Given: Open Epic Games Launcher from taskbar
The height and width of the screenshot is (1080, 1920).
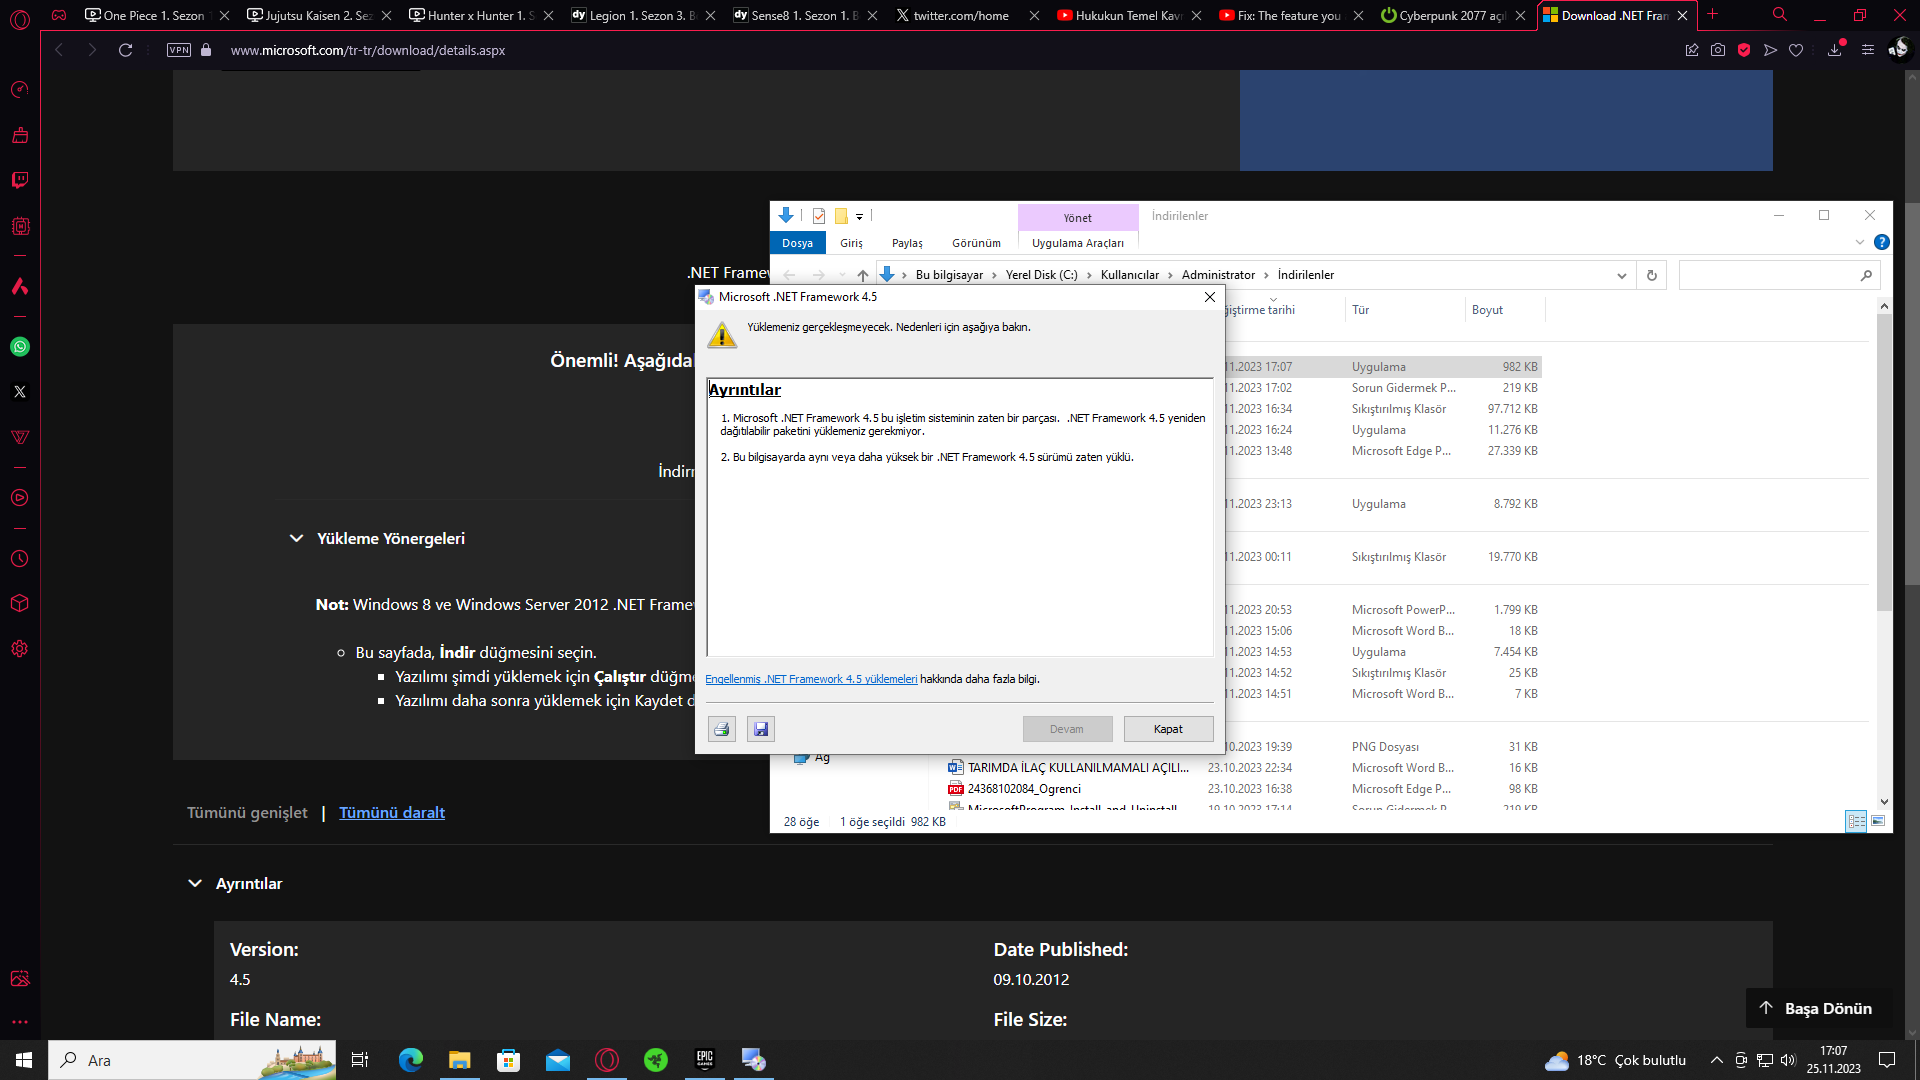Looking at the screenshot, I should coord(705,1060).
